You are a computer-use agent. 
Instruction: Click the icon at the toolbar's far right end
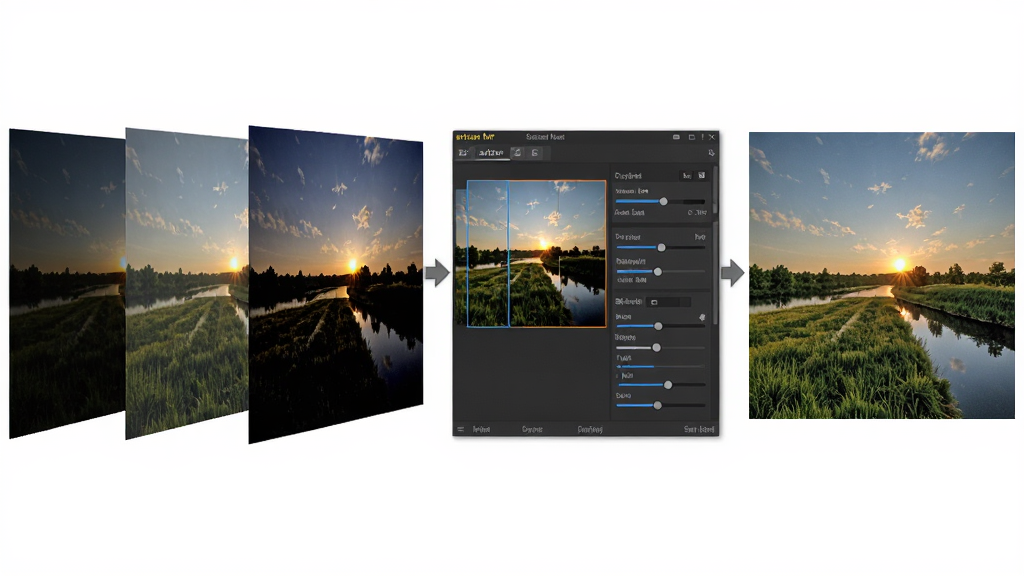[x=711, y=153]
